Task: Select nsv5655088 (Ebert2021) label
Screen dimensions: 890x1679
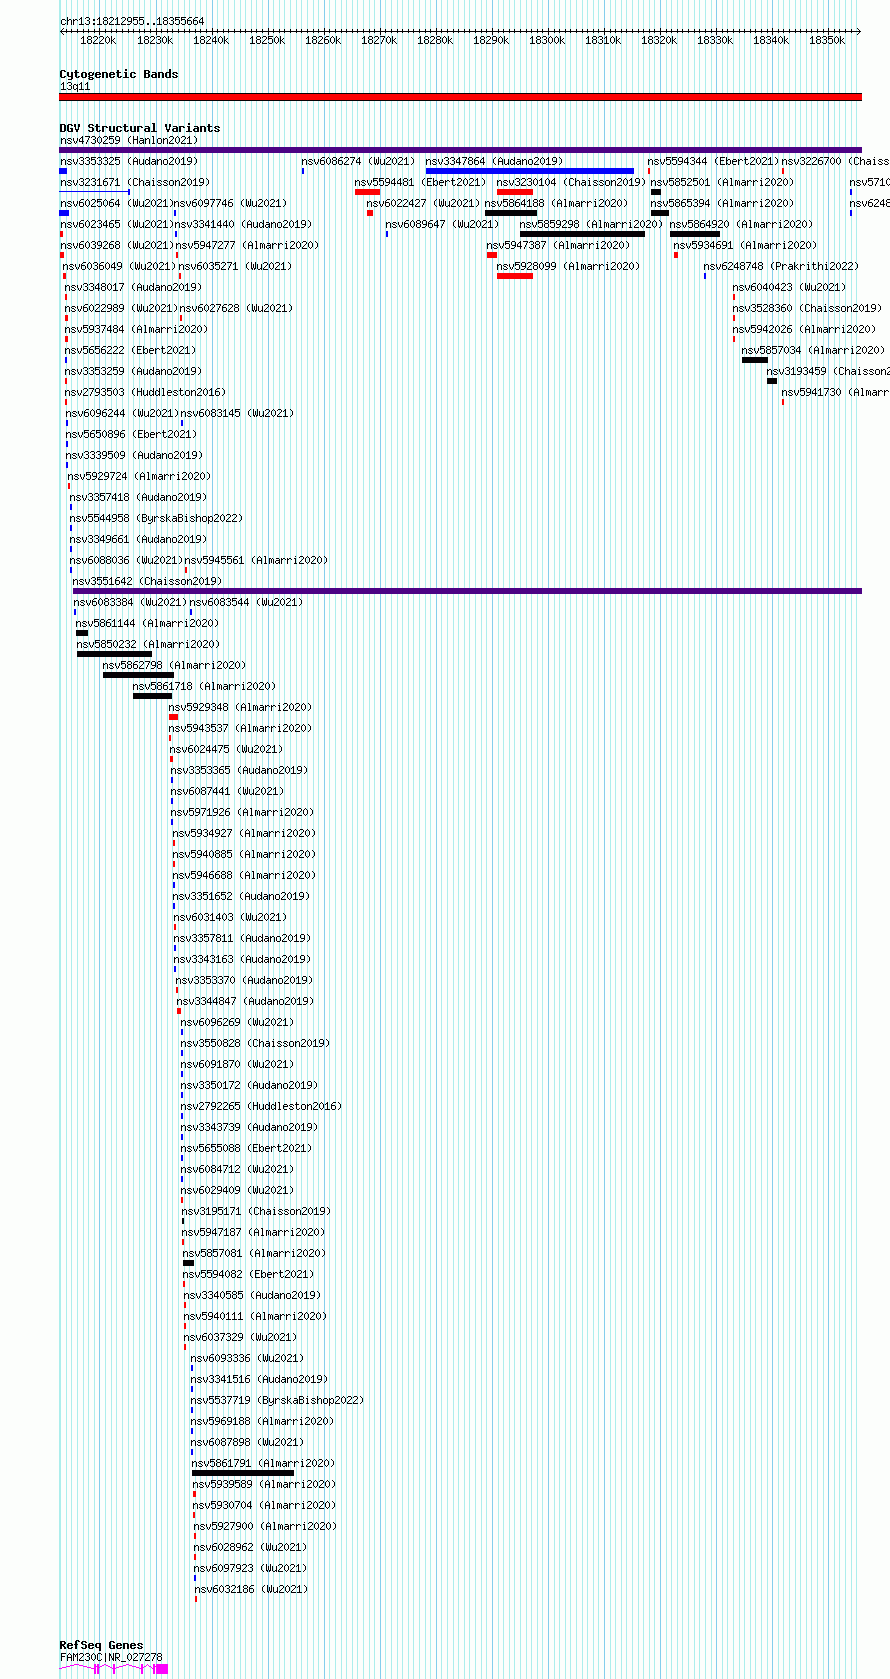Action: pyautogui.click(x=246, y=1148)
